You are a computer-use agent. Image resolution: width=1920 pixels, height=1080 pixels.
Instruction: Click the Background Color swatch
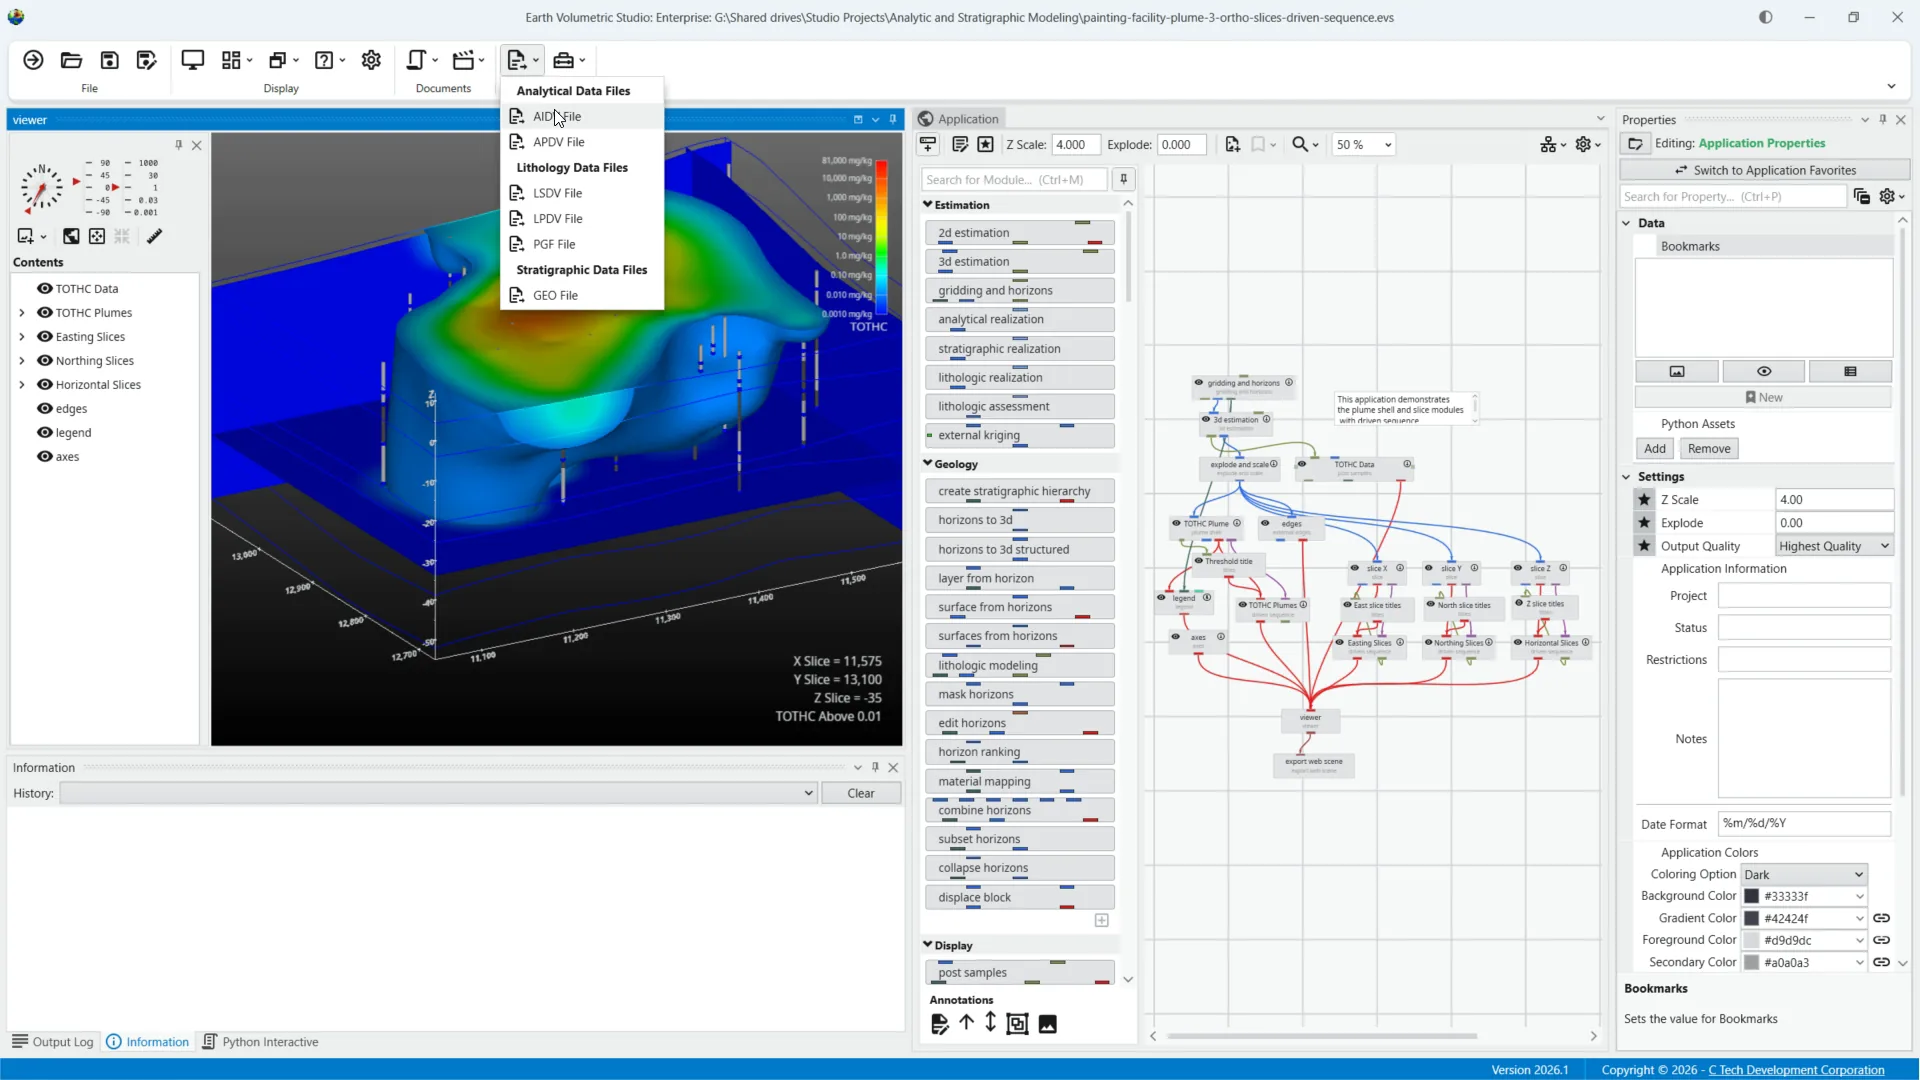click(x=1751, y=896)
